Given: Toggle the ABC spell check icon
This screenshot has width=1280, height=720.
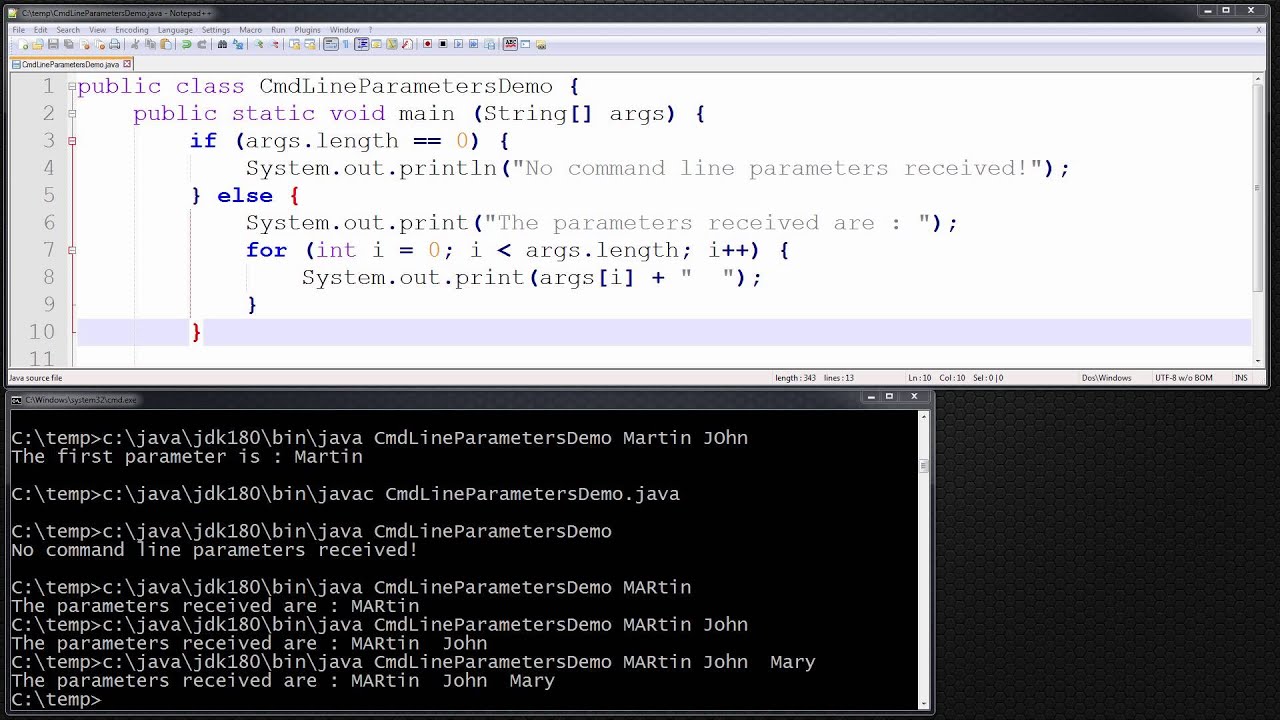Looking at the screenshot, I should point(510,44).
